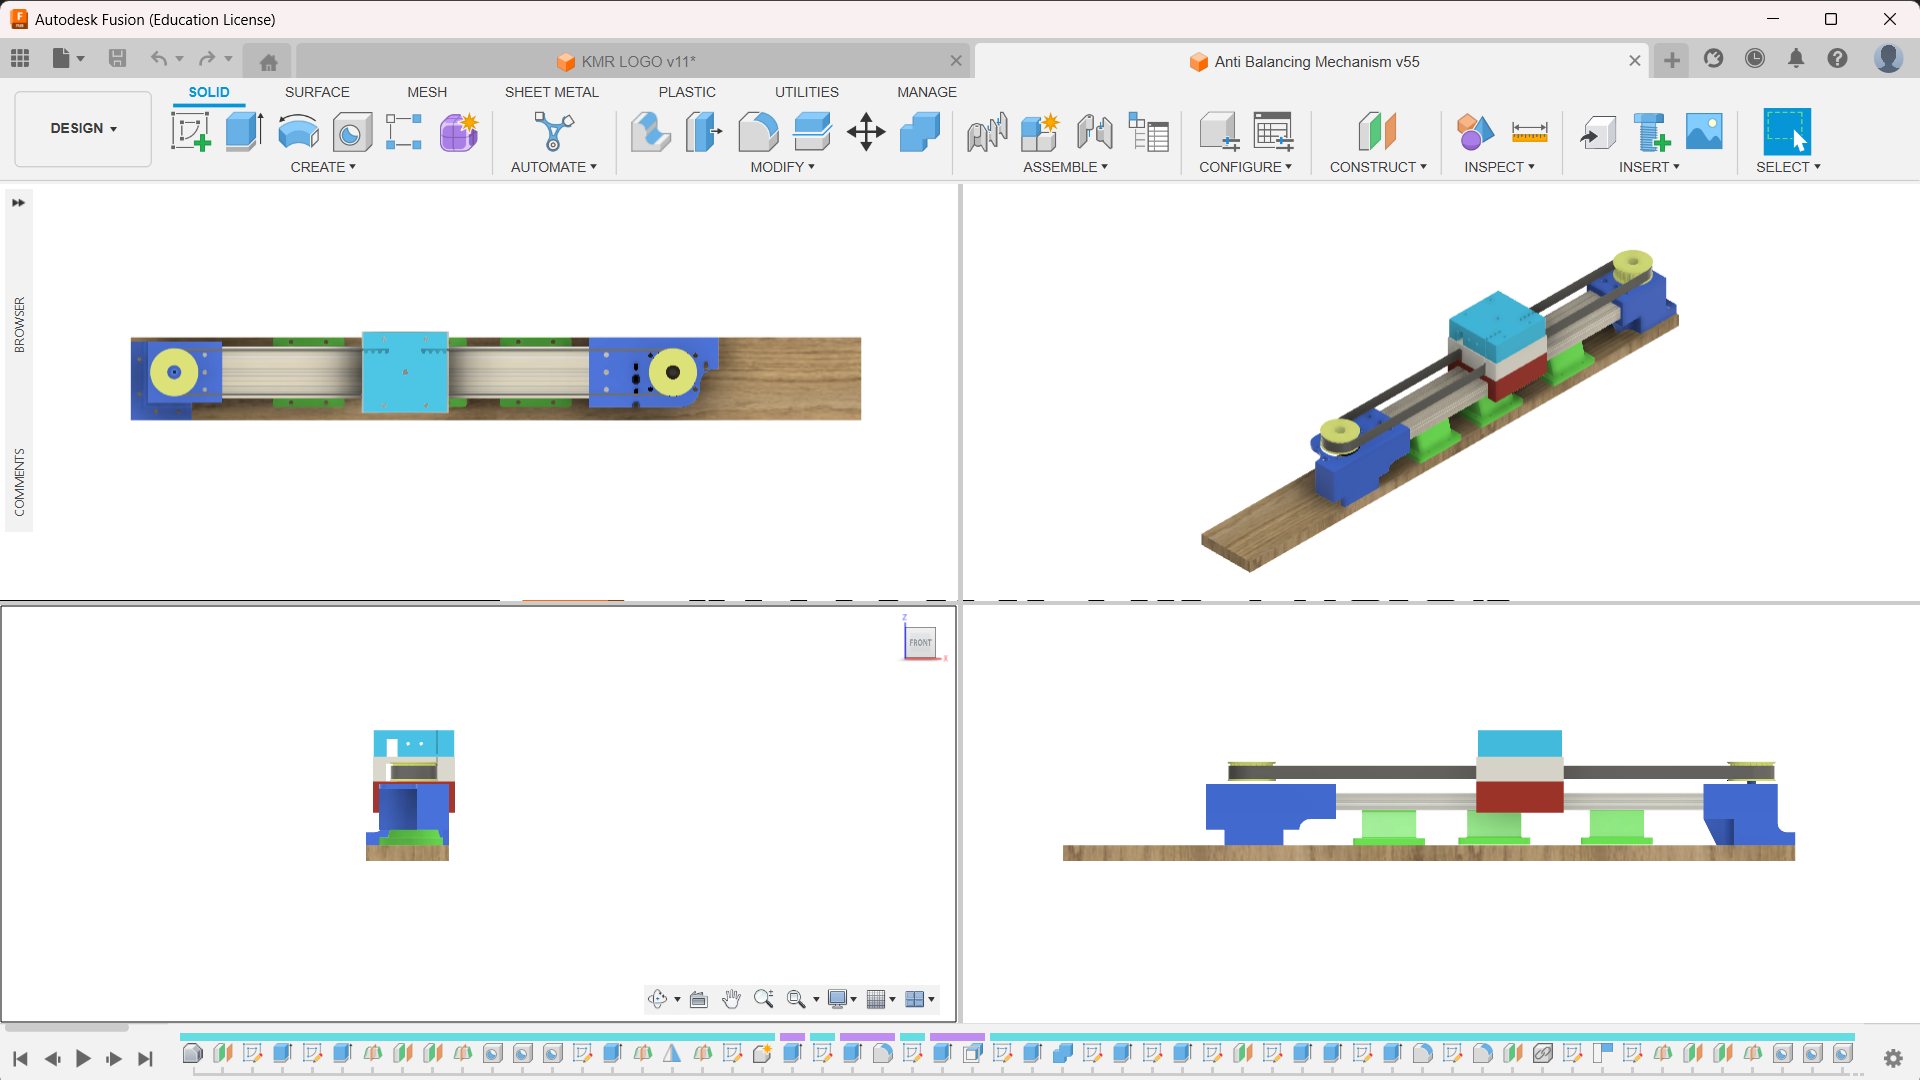The height and width of the screenshot is (1080, 1920).
Task: Expand the CREATE menu dropdown
Action: [323, 167]
